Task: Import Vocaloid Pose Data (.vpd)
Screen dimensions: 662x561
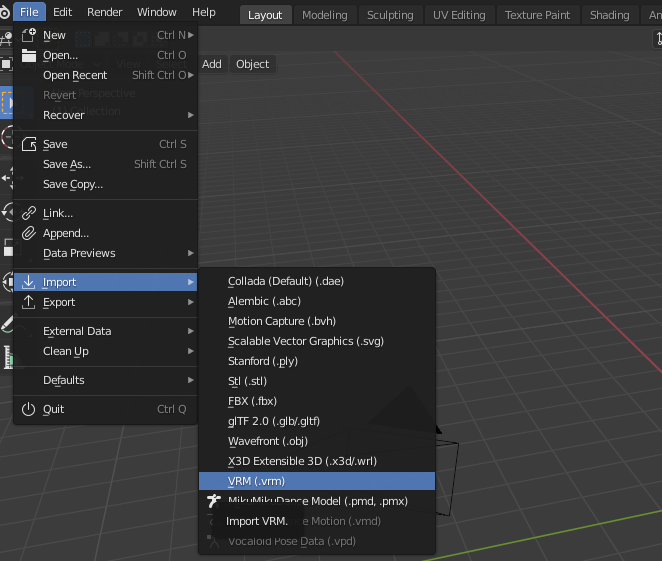Action: [x=317, y=541]
